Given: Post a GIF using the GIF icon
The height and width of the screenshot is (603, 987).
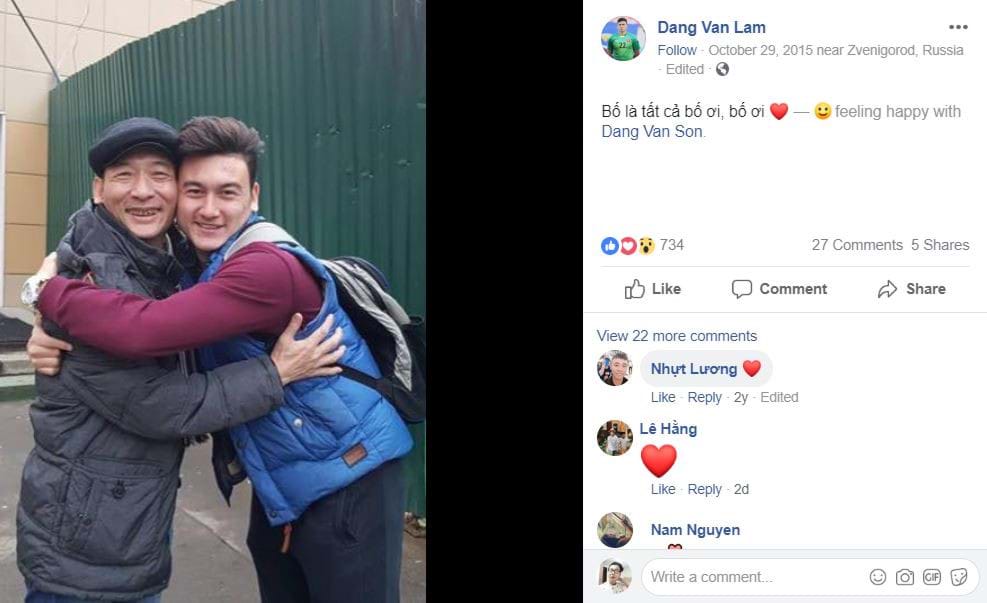Looking at the screenshot, I should tap(932, 577).
